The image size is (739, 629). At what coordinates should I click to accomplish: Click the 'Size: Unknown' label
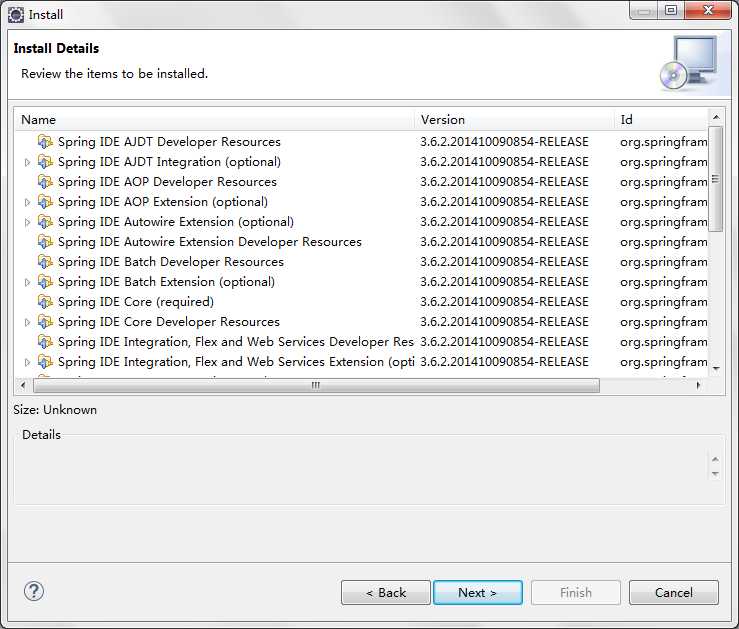click(x=55, y=410)
